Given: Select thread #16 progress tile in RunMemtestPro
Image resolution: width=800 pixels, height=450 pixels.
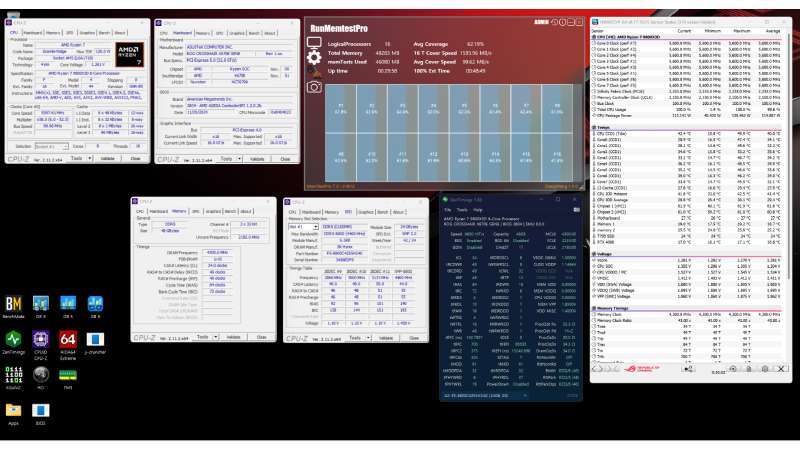Looking at the screenshot, I should click(557, 157).
